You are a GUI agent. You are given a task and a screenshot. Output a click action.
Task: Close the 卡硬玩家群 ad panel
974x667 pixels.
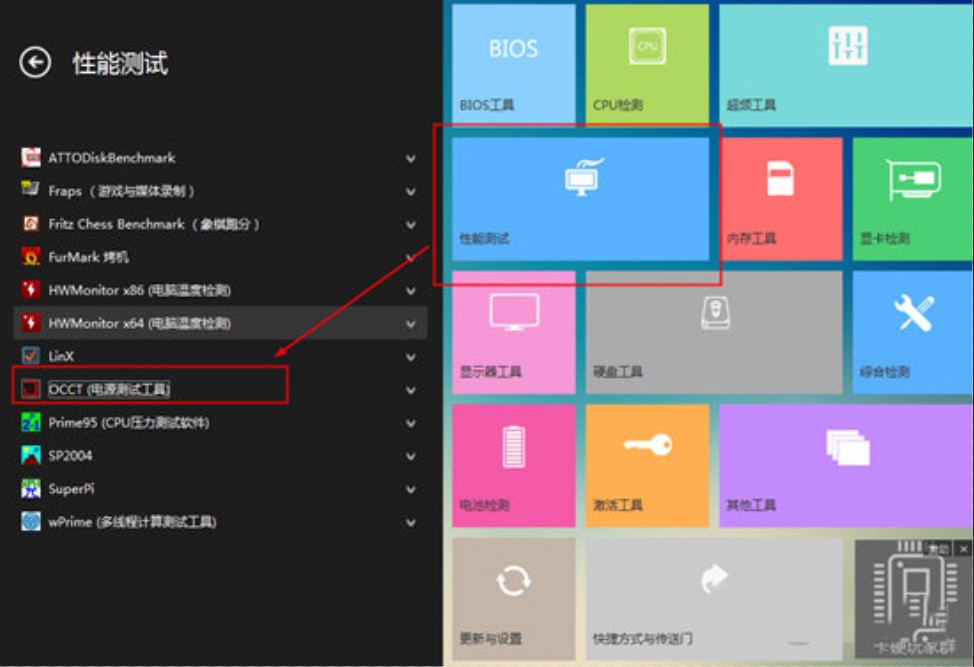click(963, 549)
